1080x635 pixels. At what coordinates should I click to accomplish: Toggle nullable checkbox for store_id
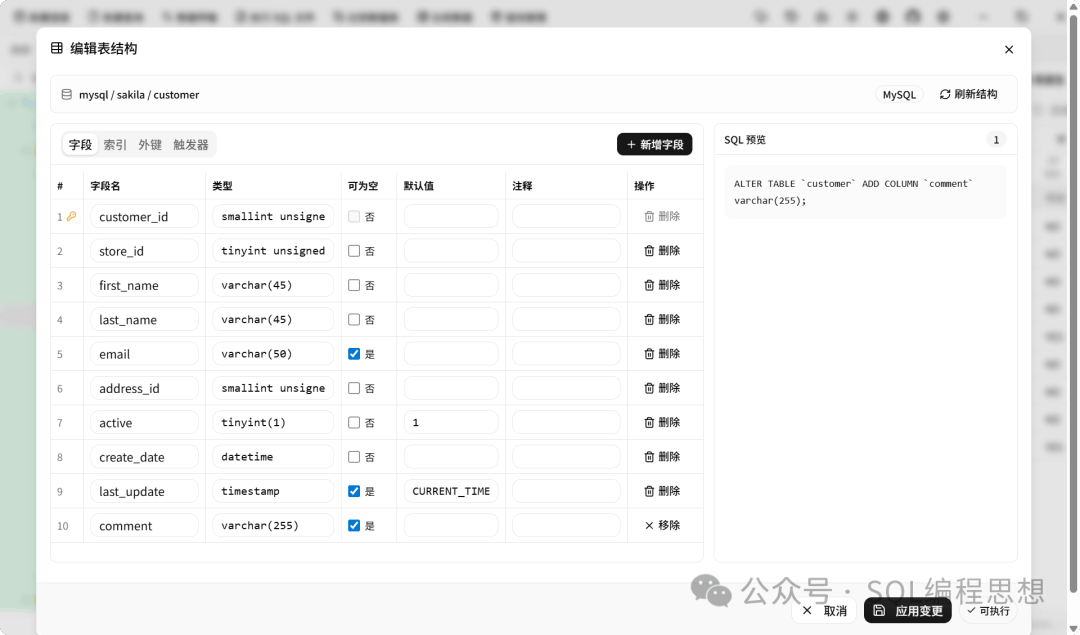tap(354, 251)
